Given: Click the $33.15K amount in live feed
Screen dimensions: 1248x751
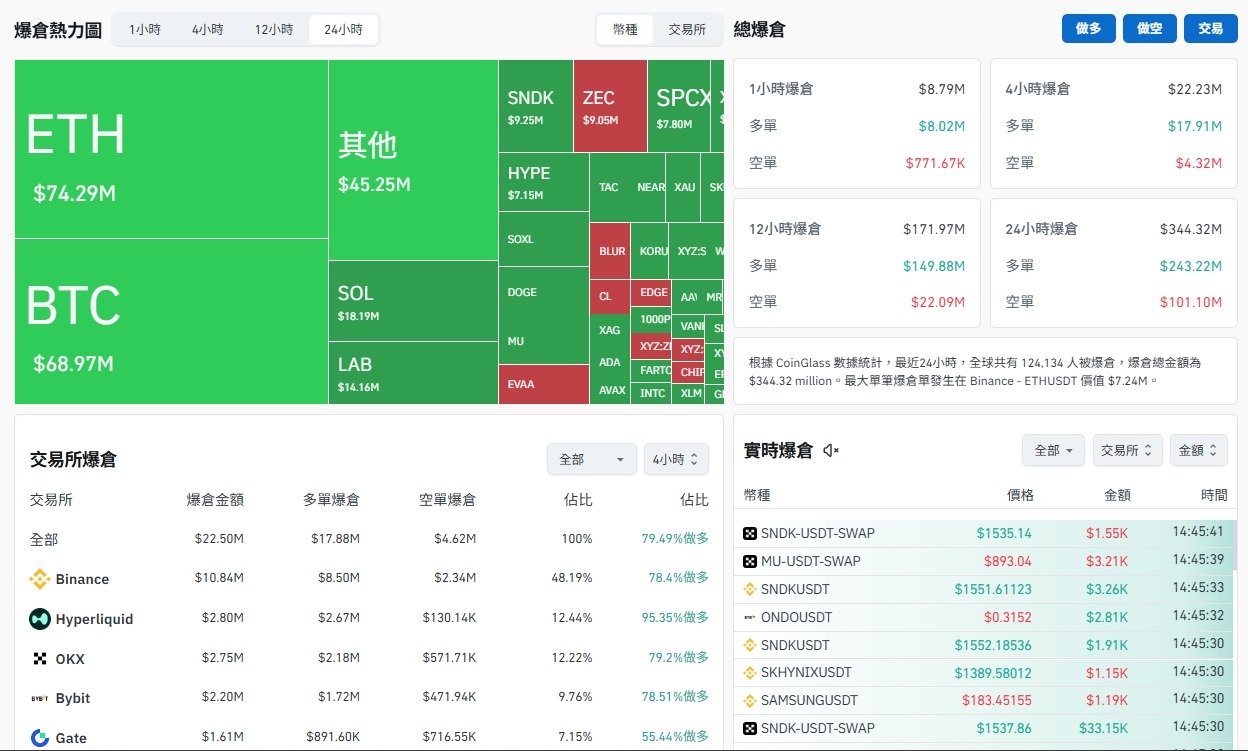Looking at the screenshot, I should 1103,728.
